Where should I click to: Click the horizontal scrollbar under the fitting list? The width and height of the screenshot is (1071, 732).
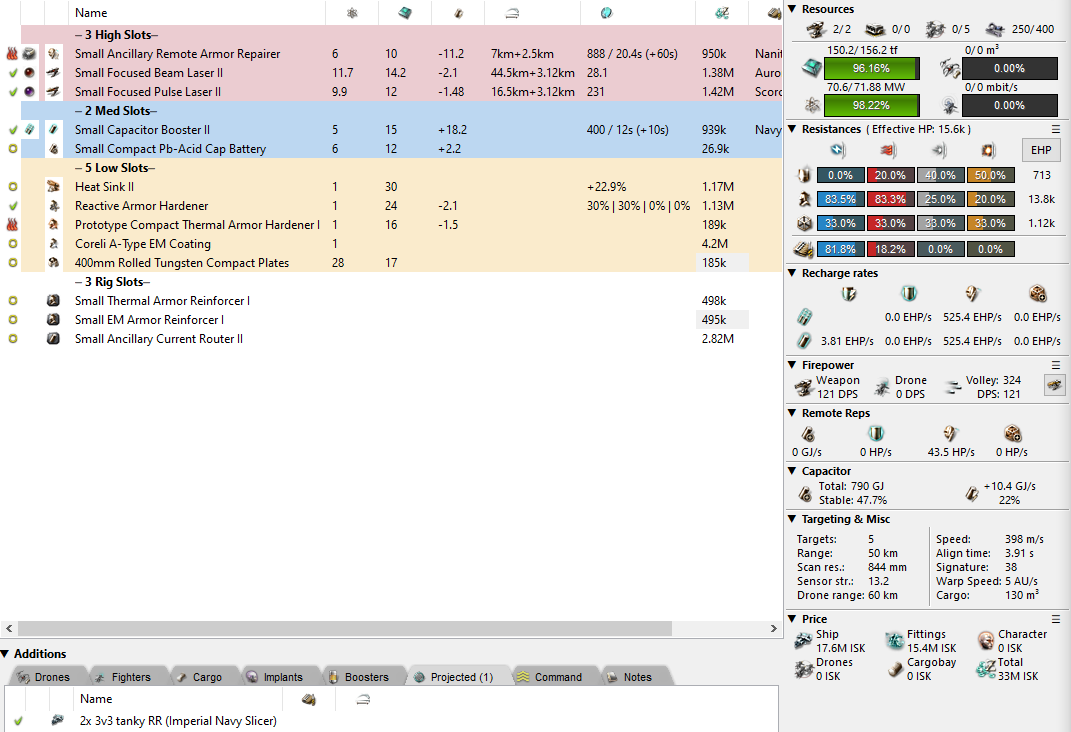390,629
